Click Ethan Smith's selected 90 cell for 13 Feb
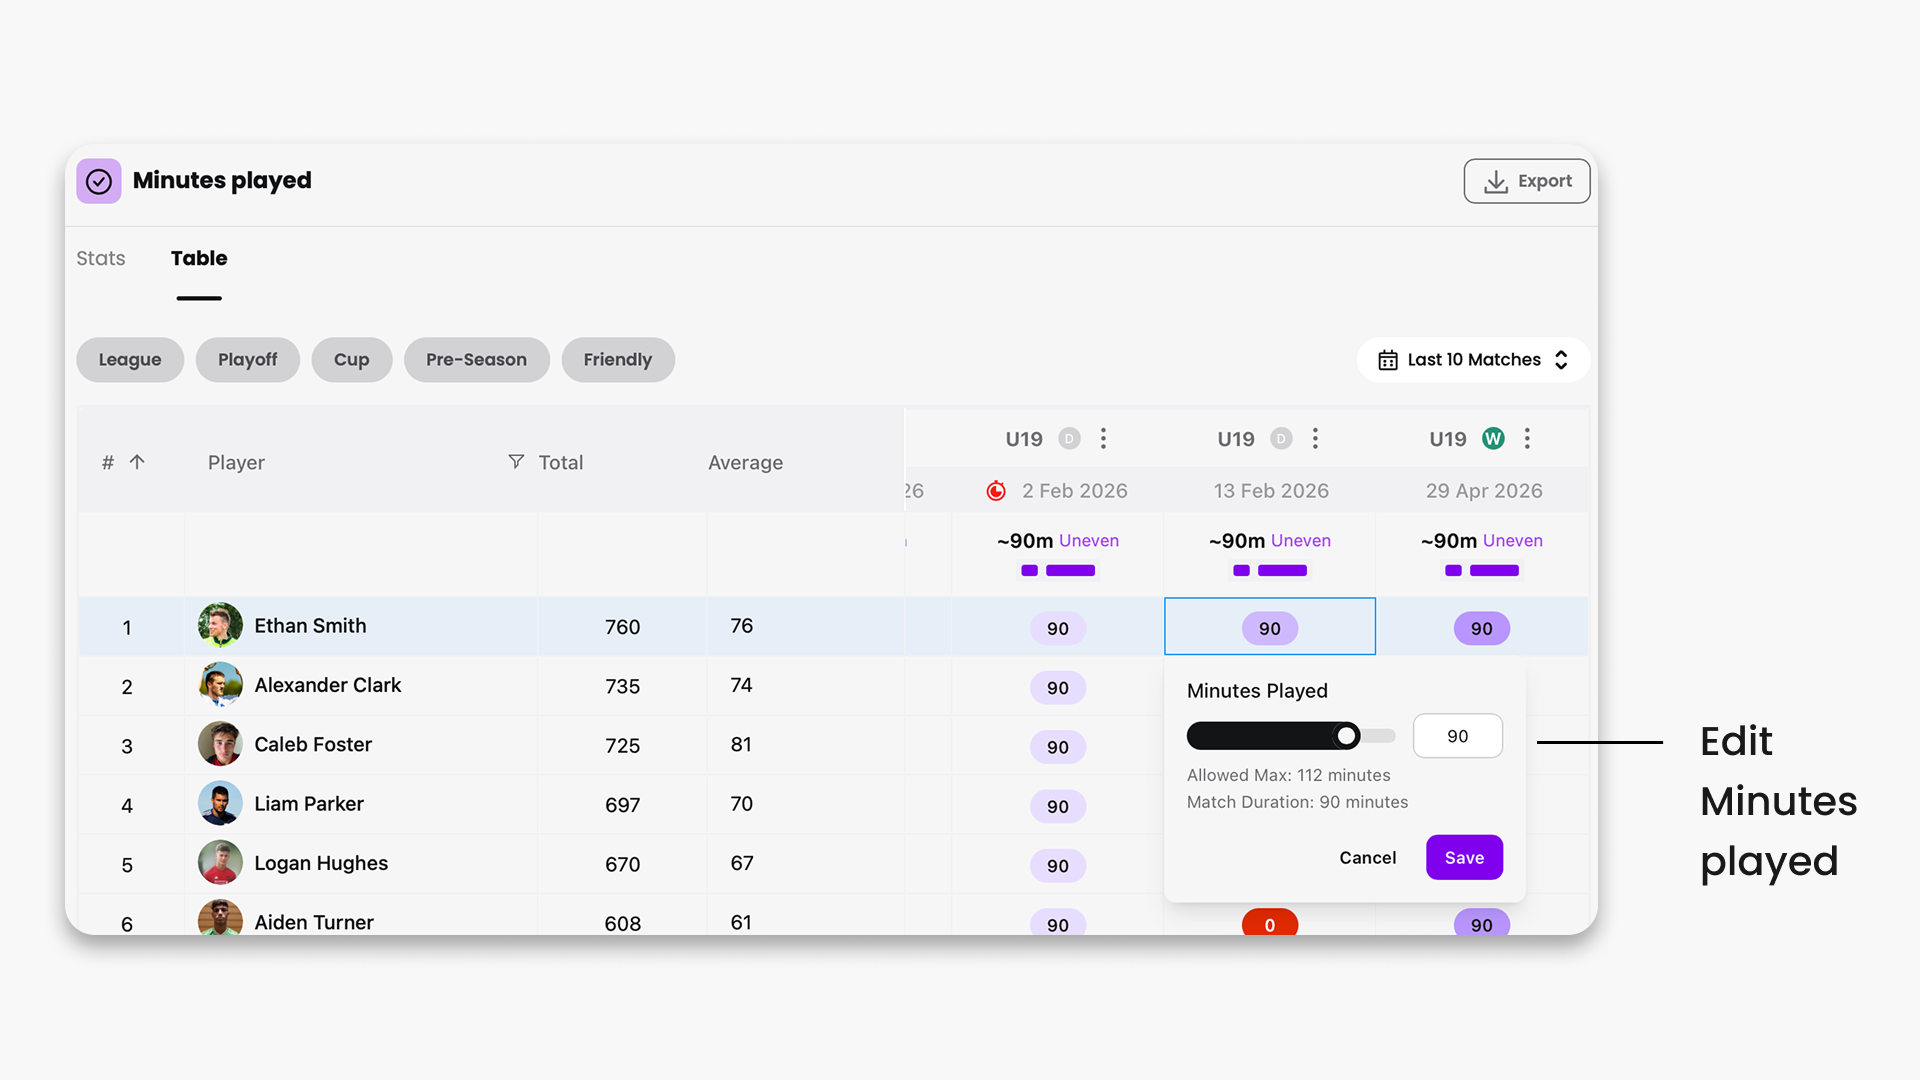This screenshot has height=1080, width=1920. (x=1270, y=628)
